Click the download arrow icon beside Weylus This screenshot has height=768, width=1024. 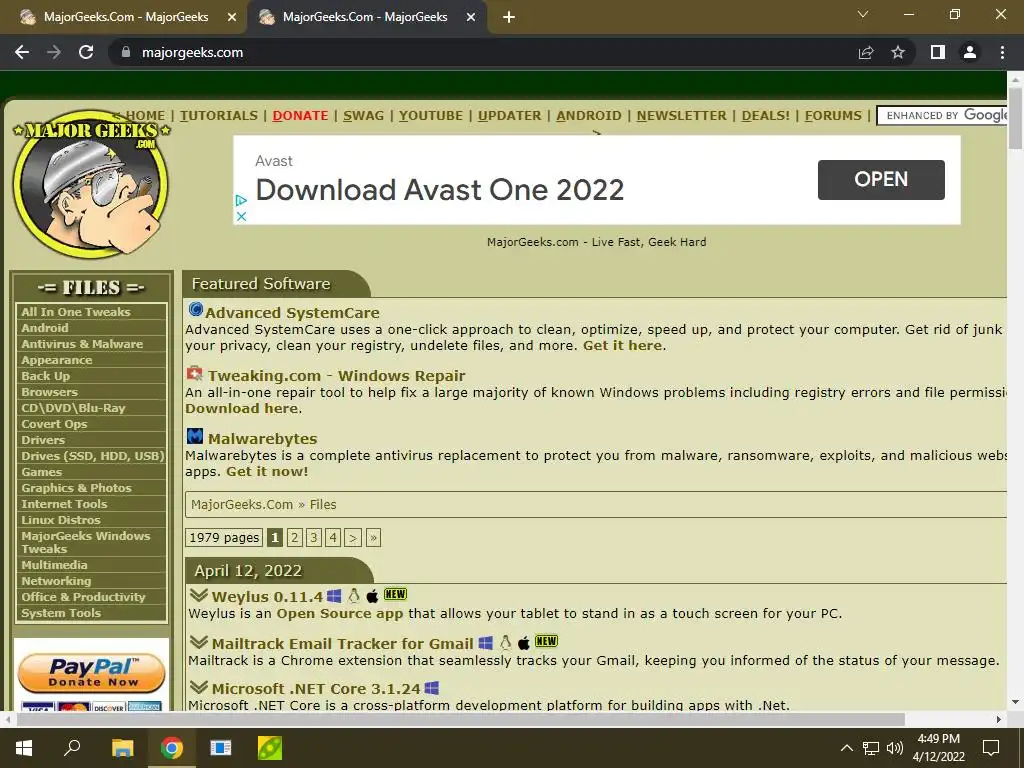tap(199, 596)
